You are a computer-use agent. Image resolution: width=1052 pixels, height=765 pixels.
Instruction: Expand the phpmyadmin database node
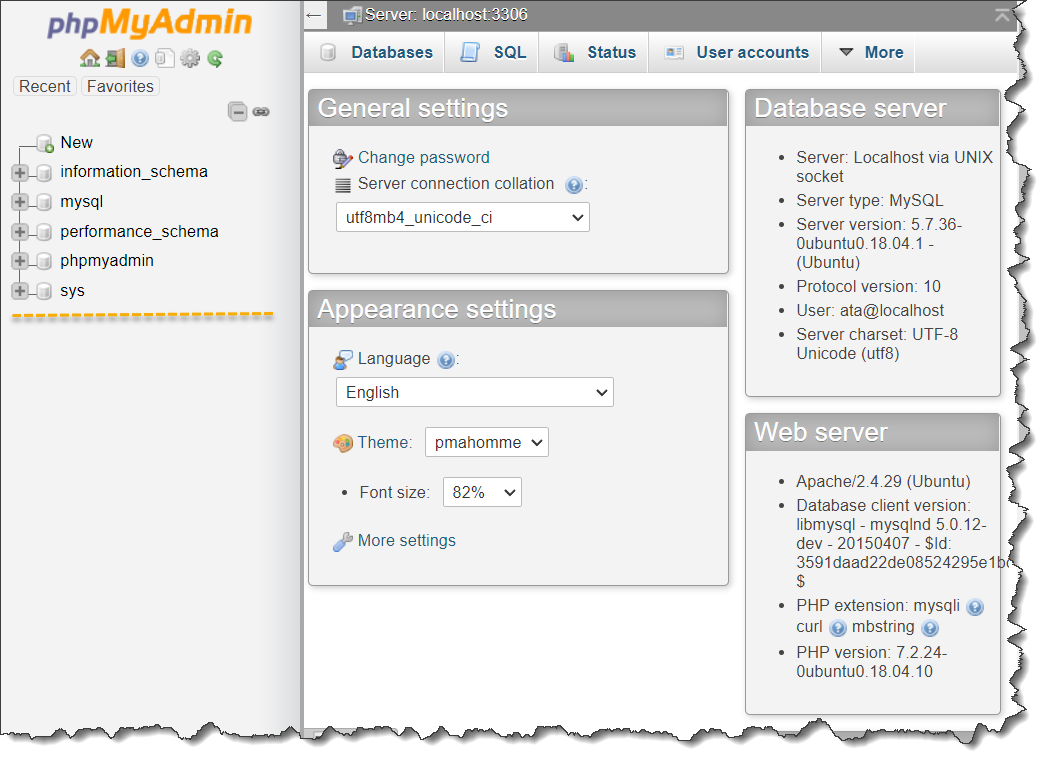coord(19,261)
